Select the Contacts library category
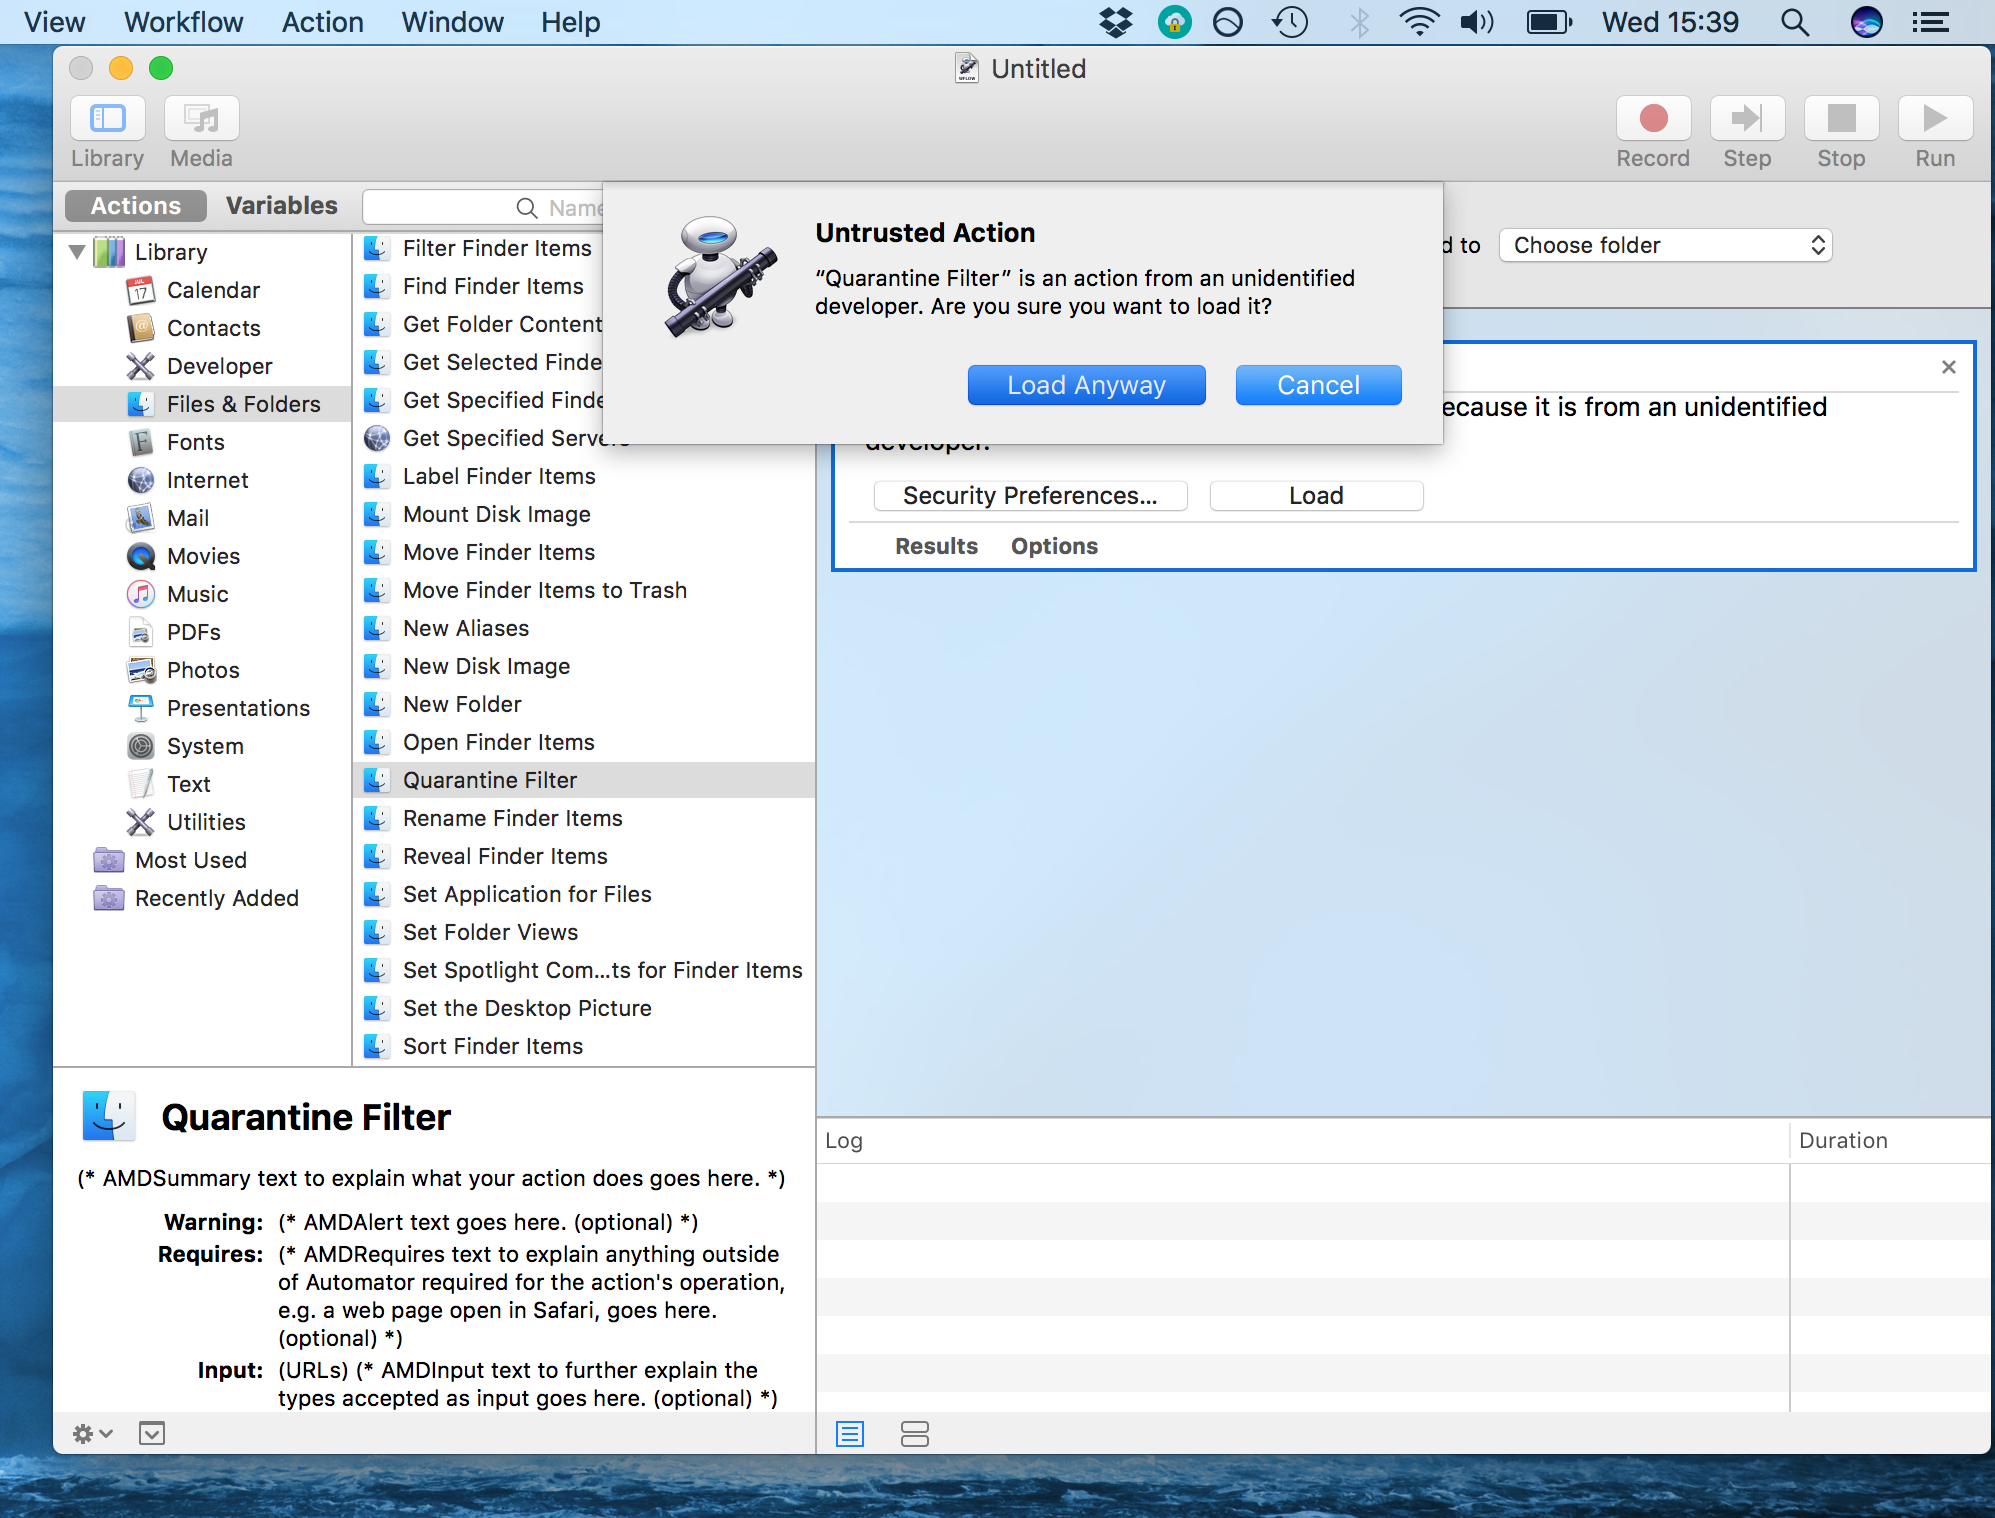Image resolution: width=1995 pixels, height=1518 pixels. 203,328
